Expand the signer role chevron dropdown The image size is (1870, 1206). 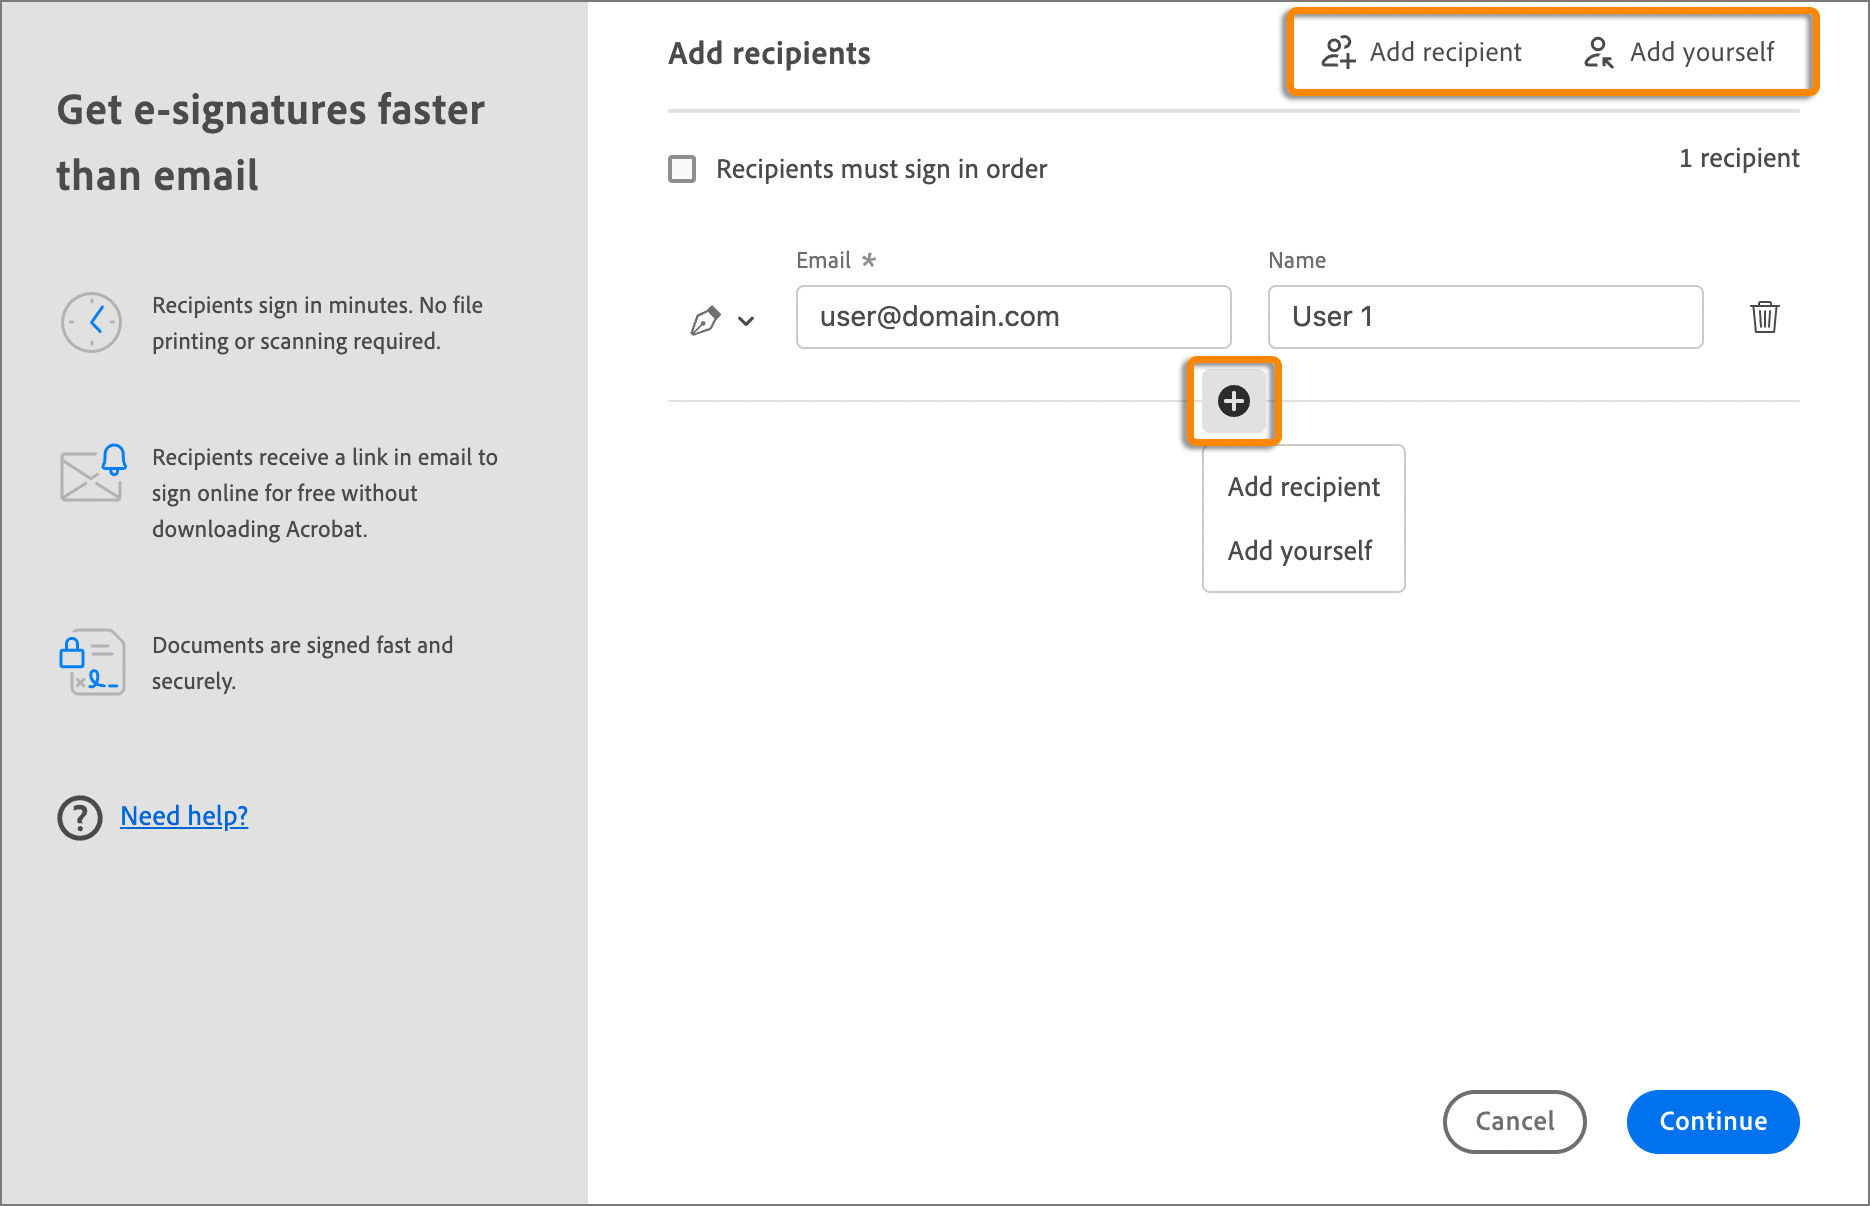[x=744, y=321]
